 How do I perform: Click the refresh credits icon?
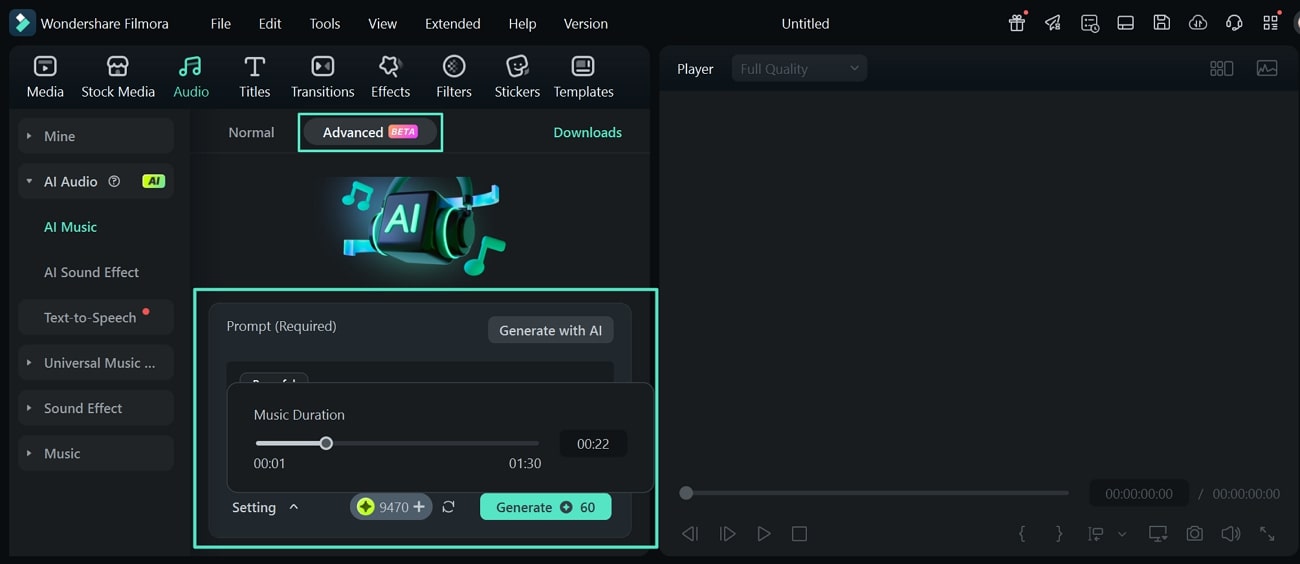coord(448,507)
